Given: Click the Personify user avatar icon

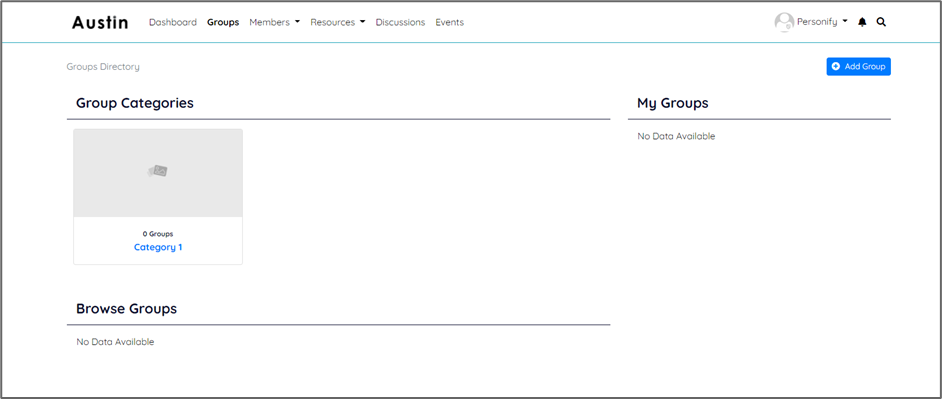Looking at the screenshot, I should [784, 22].
